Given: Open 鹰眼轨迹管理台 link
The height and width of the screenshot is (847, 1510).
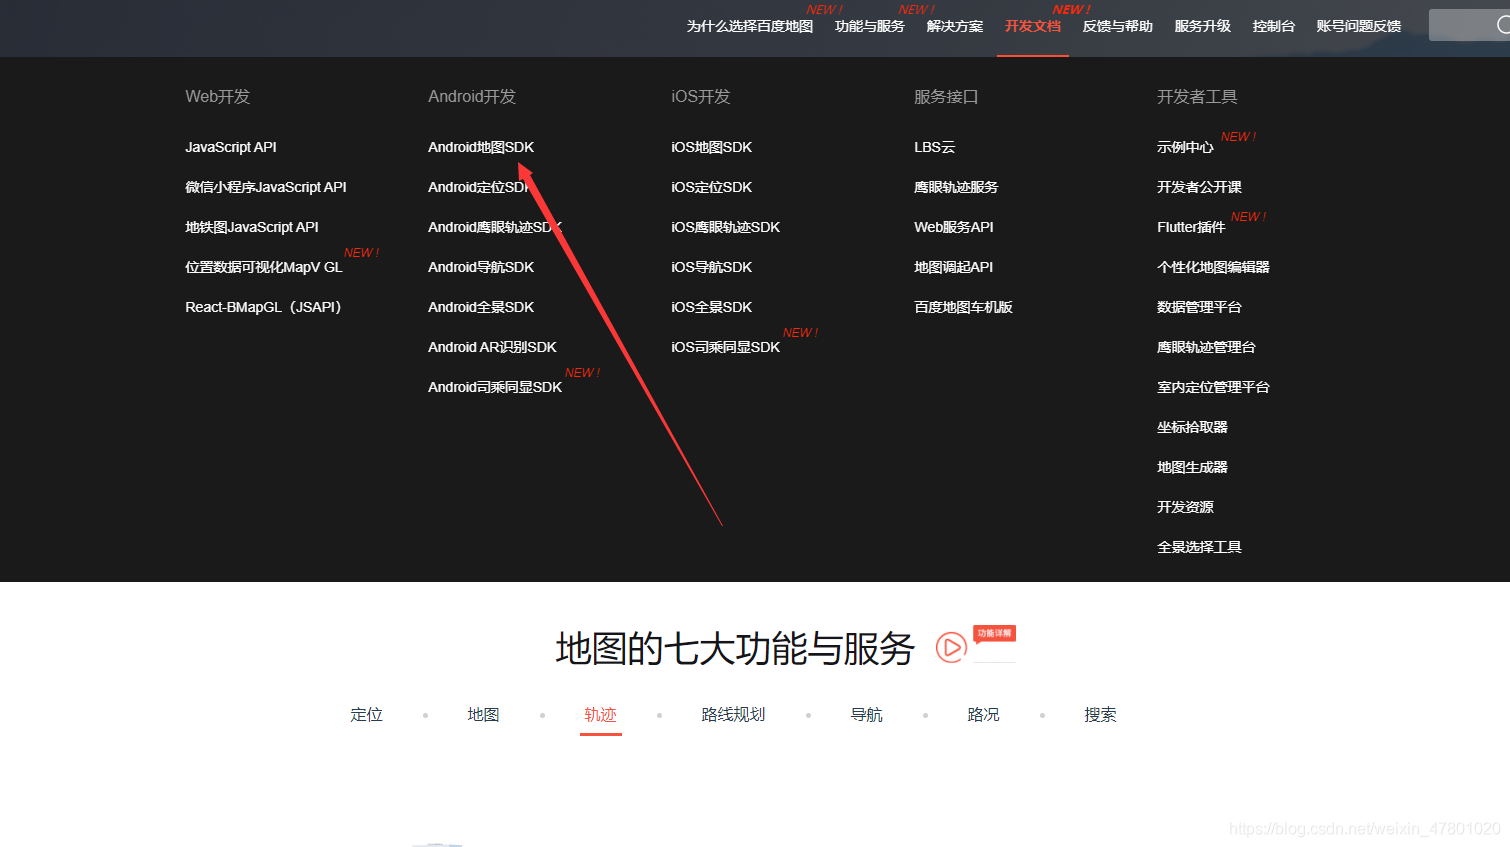Looking at the screenshot, I should tap(1206, 347).
